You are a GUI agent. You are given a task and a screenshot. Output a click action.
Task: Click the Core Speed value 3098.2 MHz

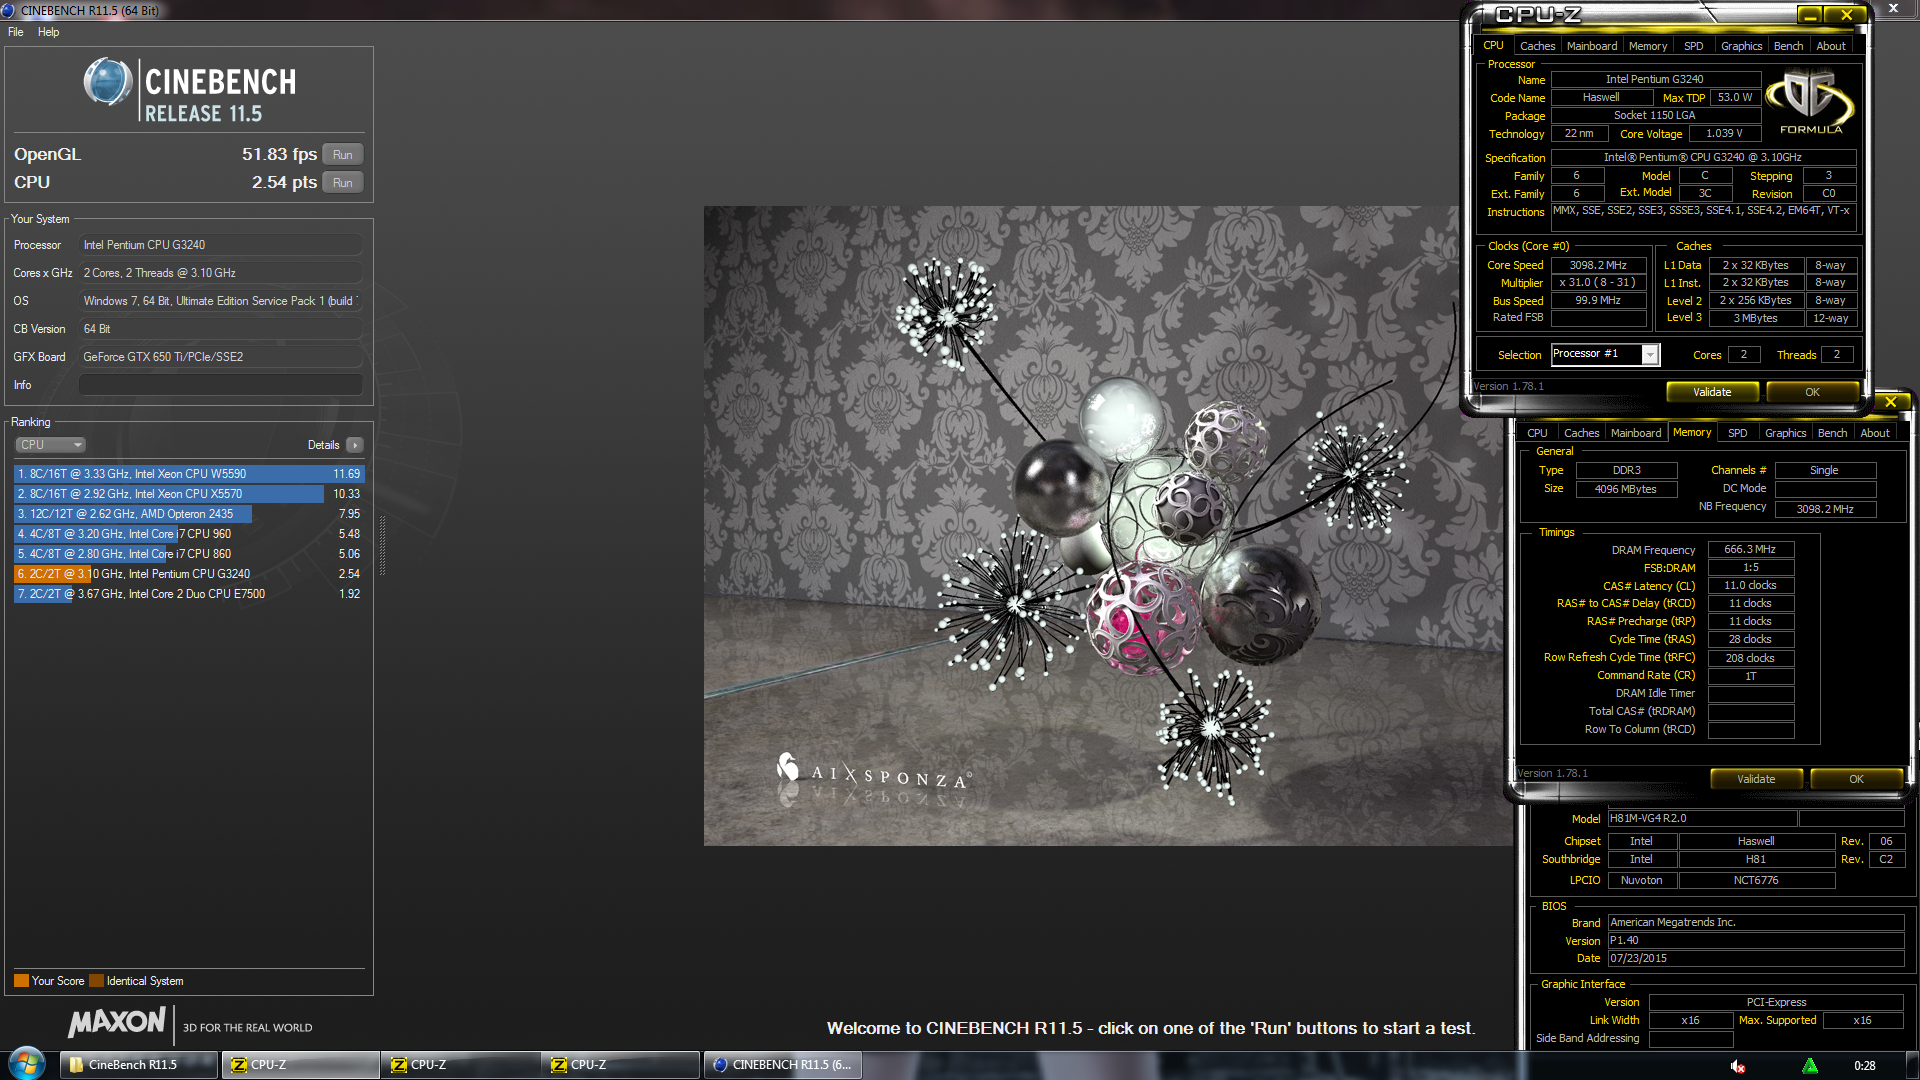click(x=1598, y=265)
